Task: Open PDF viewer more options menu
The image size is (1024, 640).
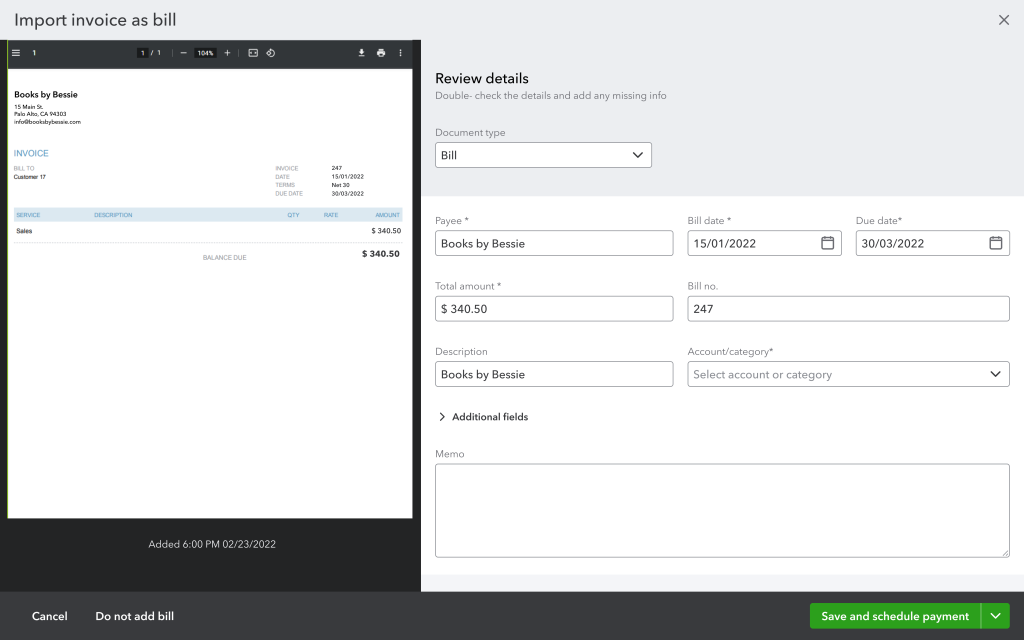Action: 400,53
